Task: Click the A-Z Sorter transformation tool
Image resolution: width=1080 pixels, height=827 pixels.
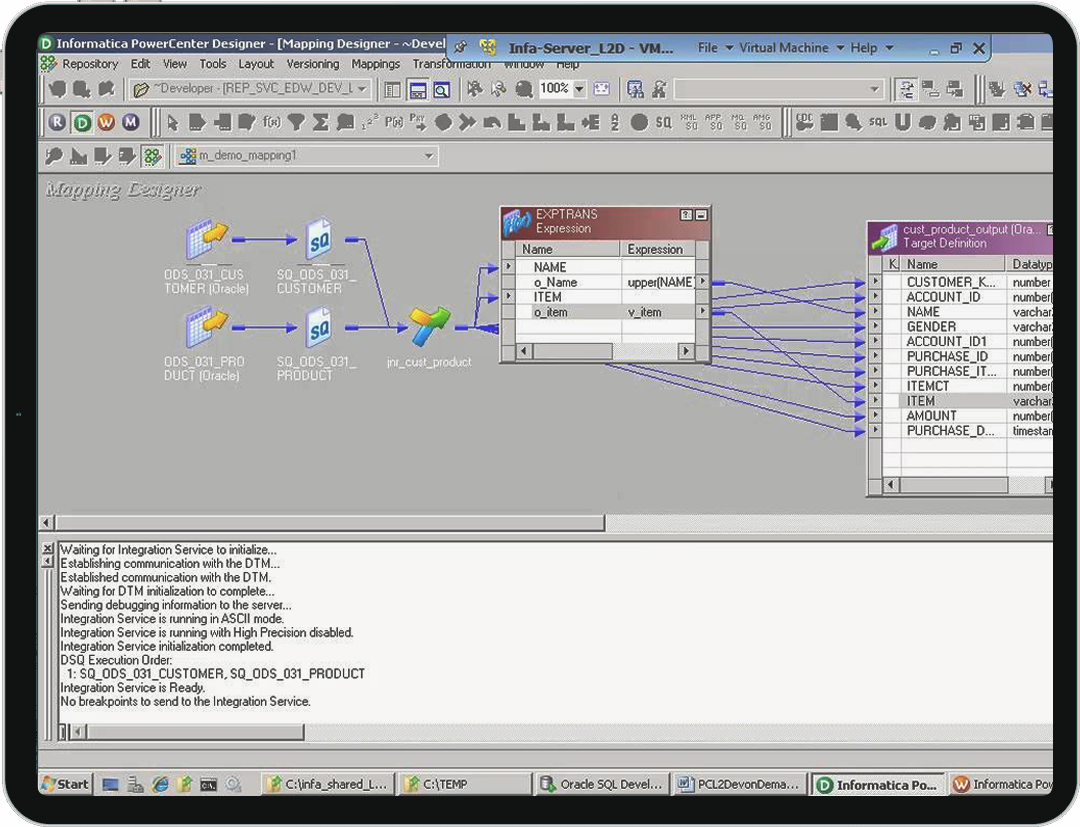Action: click(614, 123)
